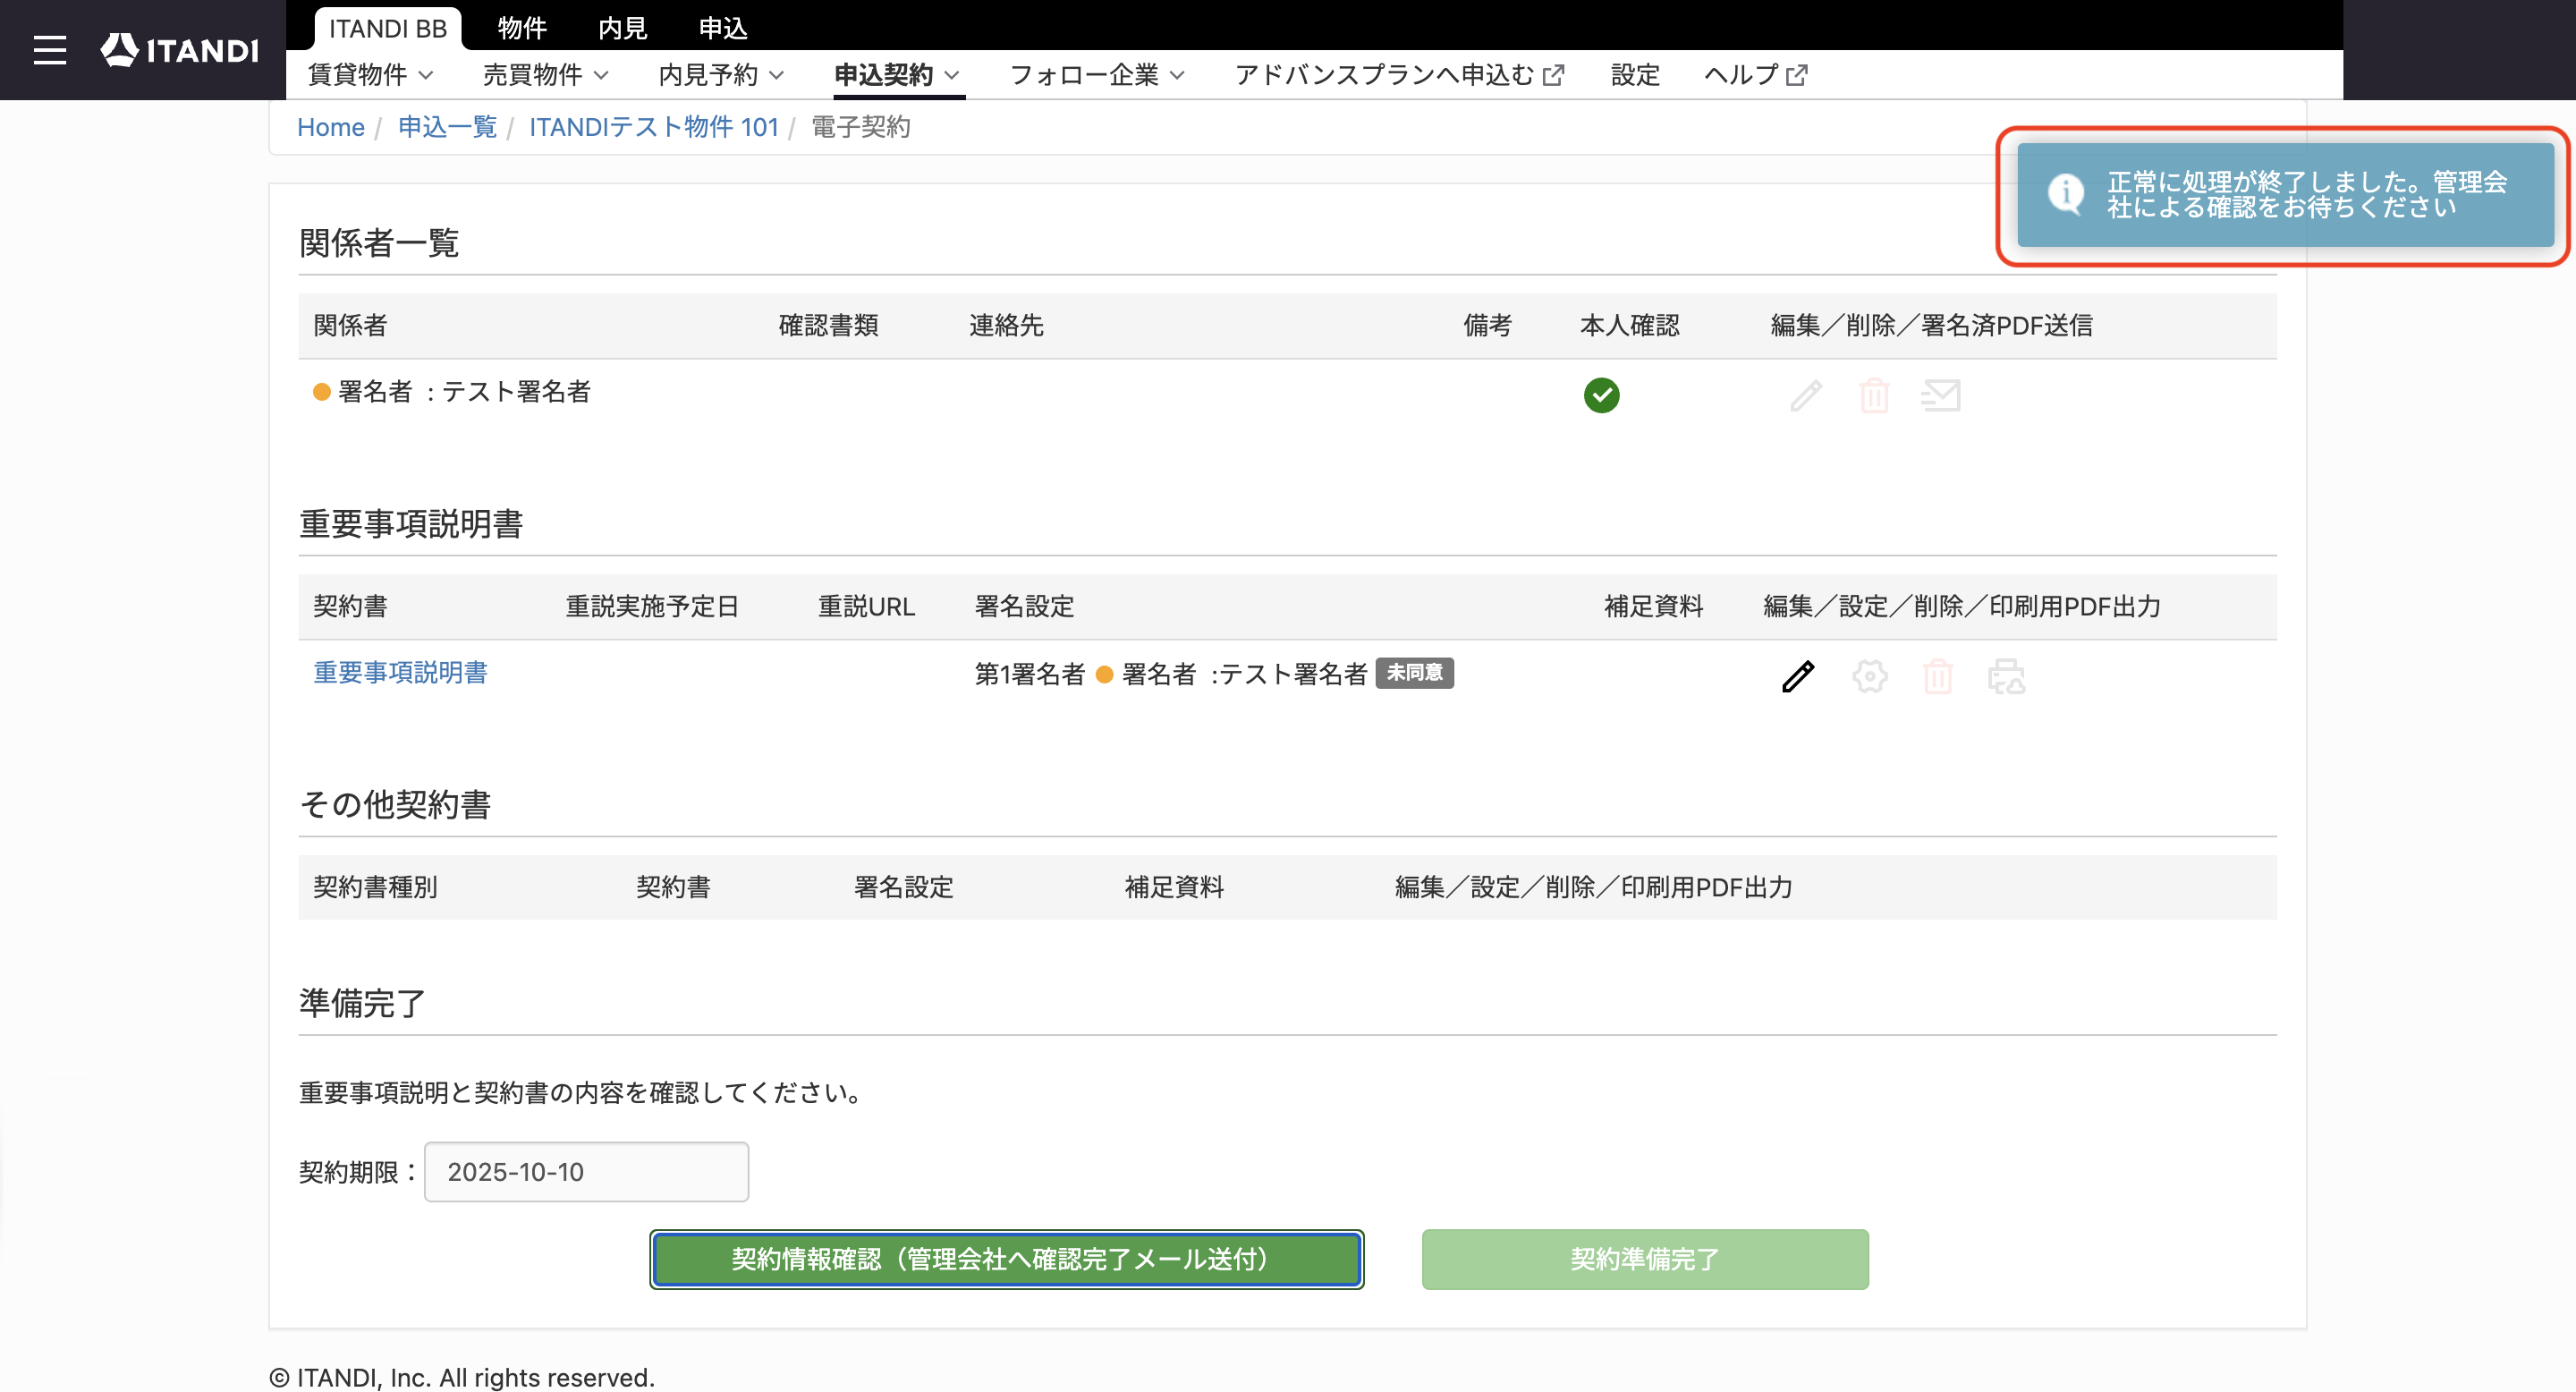The width and height of the screenshot is (2576, 1392).
Task: Click the ITANDI logo
Action: pyautogui.click(x=180, y=50)
